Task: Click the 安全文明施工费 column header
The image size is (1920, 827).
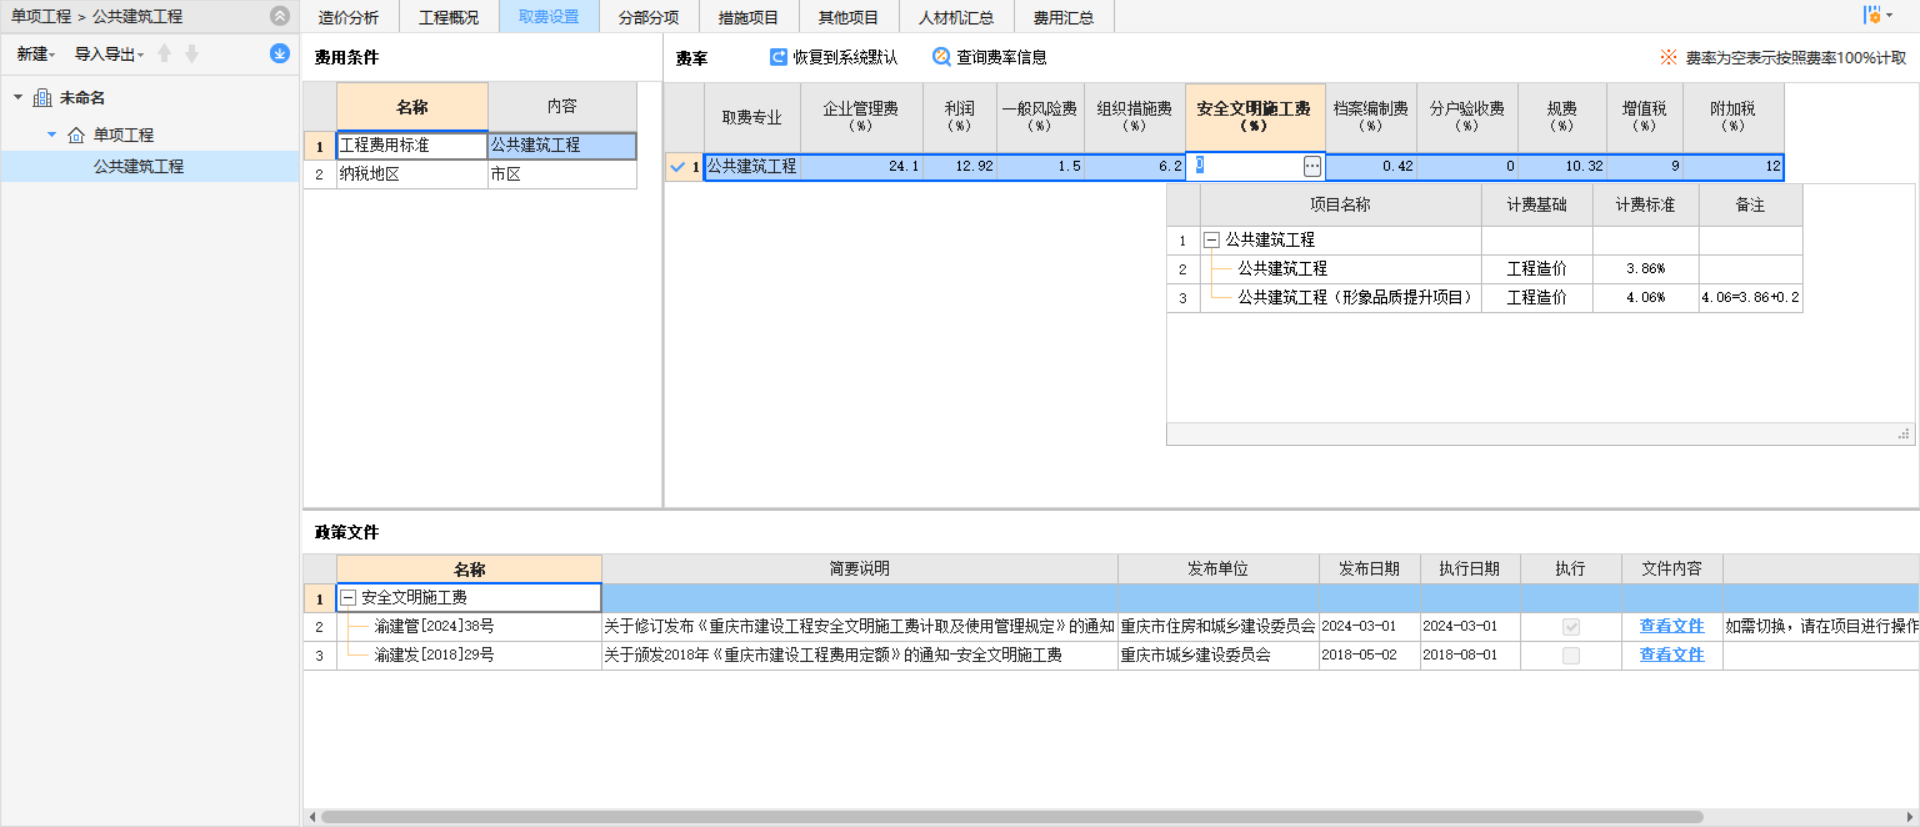Action: [x=1255, y=117]
